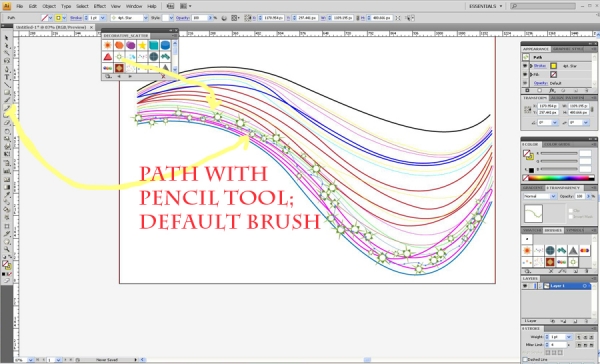Screen dimensions: 600x364
Task: Toggle the Clip checkbox in Transparency panel
Action: point(571,211)
